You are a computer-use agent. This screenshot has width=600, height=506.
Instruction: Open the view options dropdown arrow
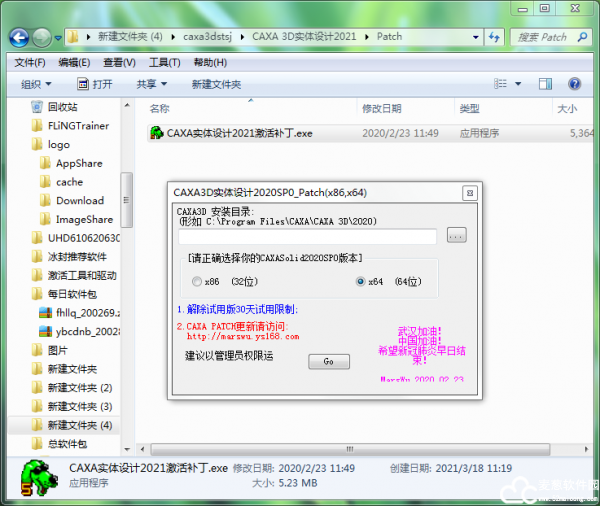pyautogui.click(x=518, y=84)
